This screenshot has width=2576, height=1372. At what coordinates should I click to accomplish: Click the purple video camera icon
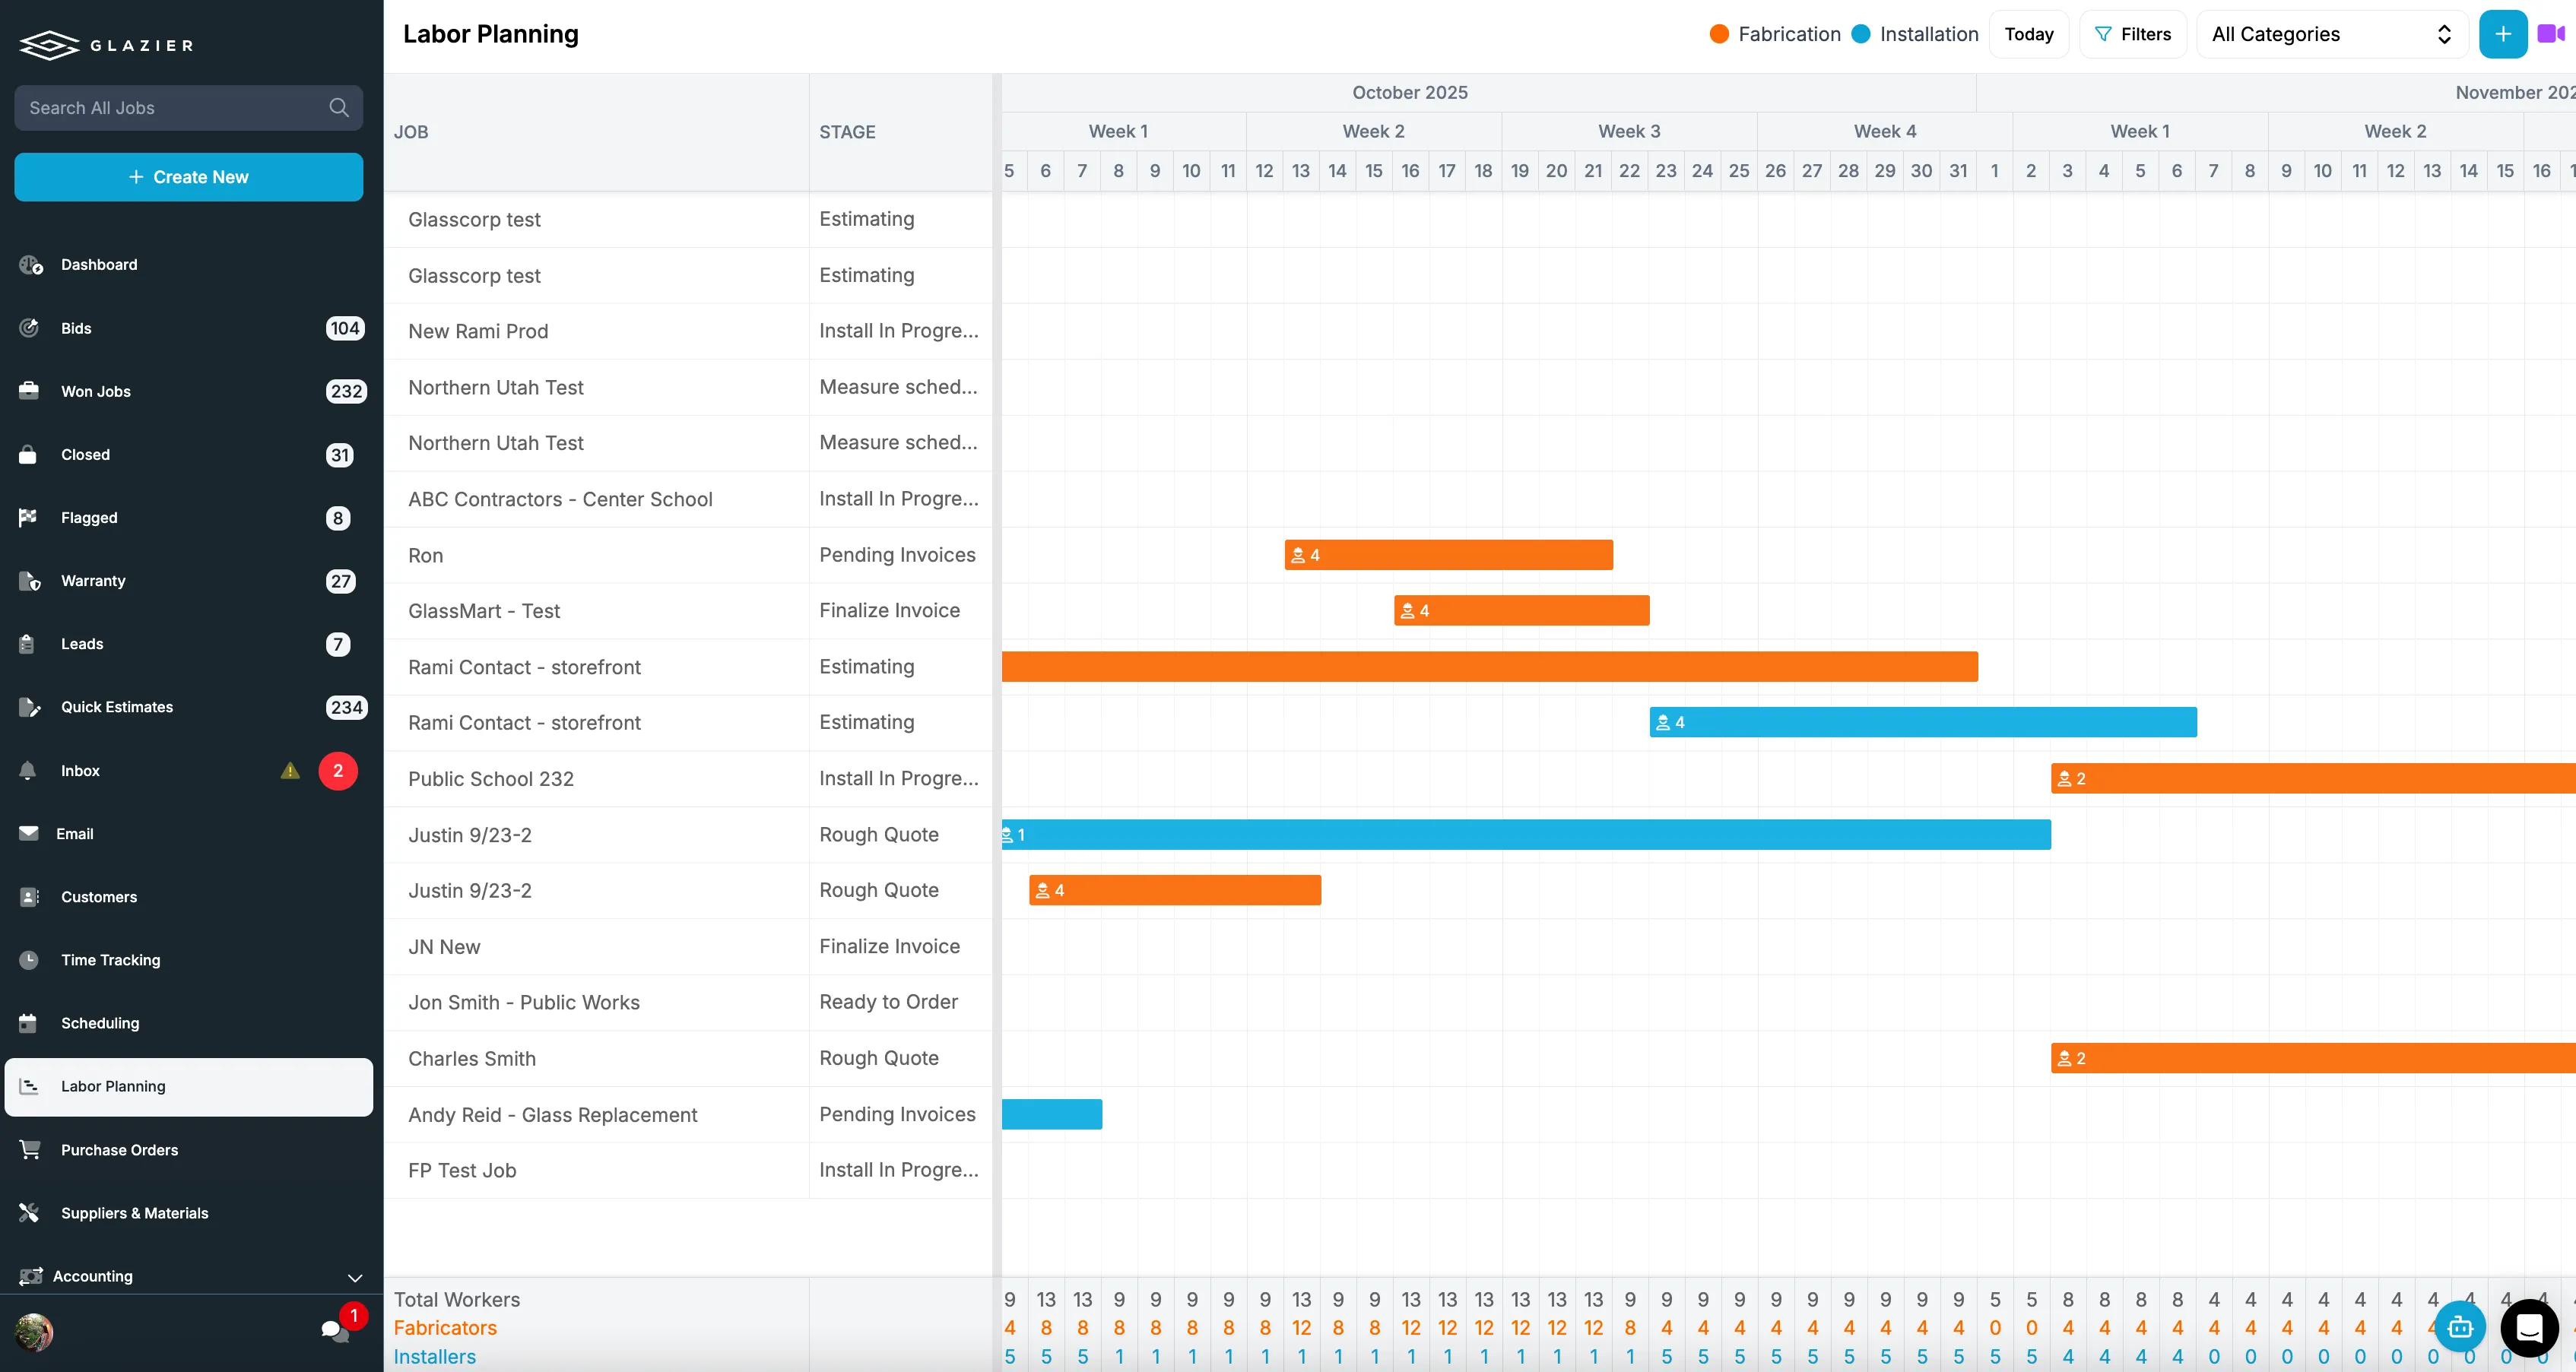[x=2551, y=34]
